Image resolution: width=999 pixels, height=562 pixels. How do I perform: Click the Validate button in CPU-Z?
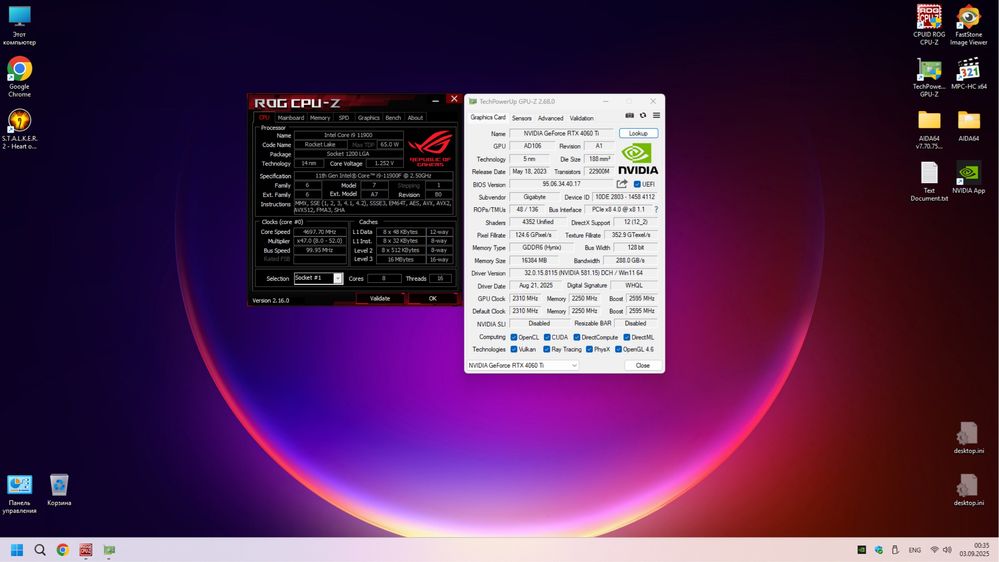[380, 298]
